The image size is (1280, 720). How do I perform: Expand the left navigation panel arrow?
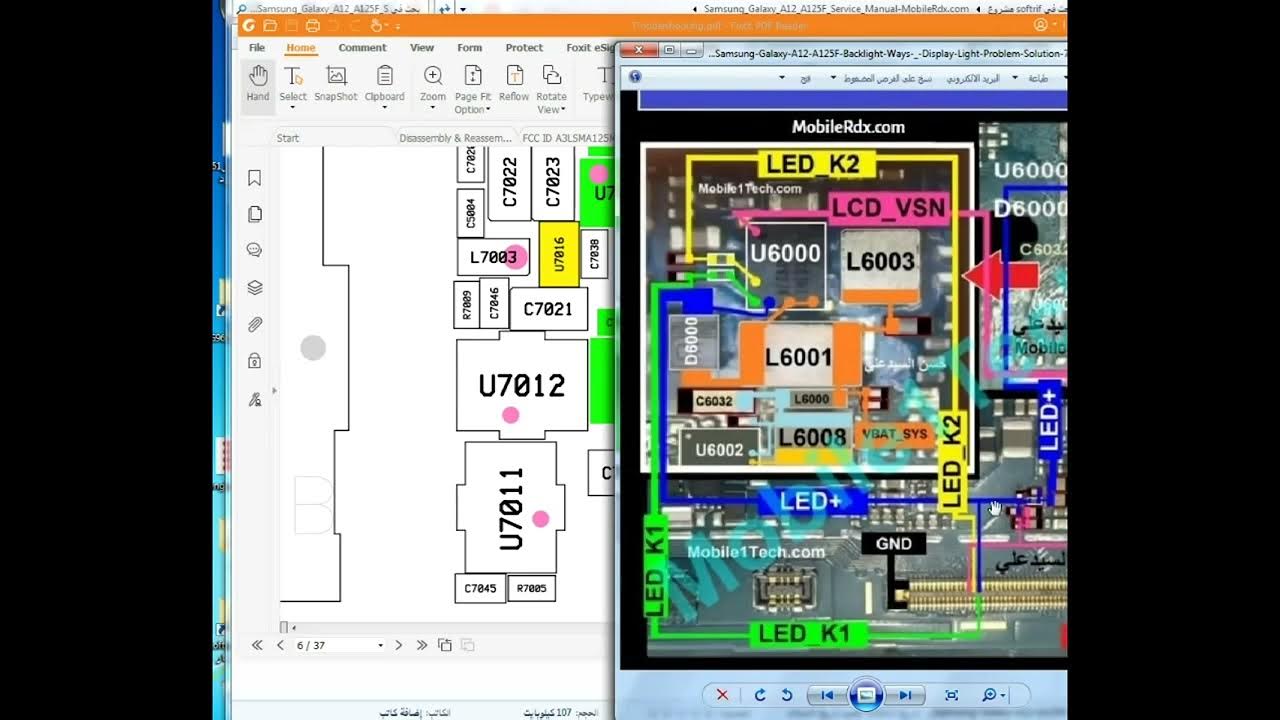274,391
